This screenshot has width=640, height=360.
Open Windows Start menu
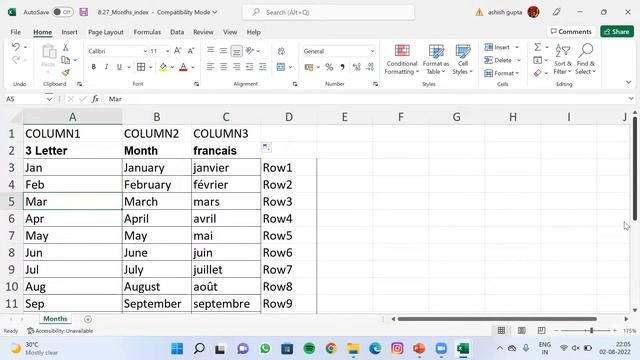click(177, 349)
